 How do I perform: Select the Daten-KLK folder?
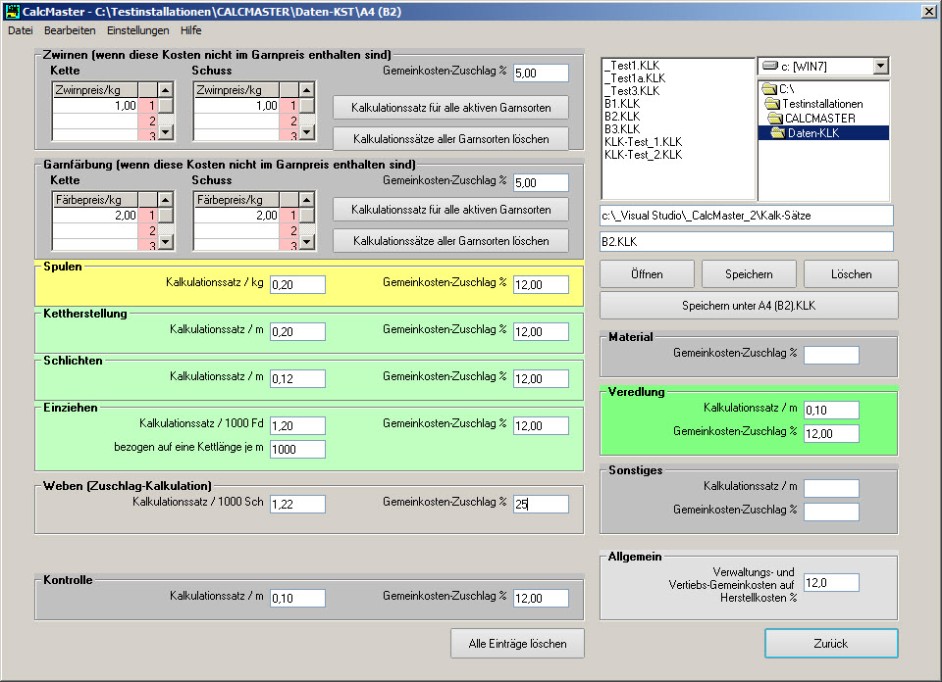[x=823, y=133]
